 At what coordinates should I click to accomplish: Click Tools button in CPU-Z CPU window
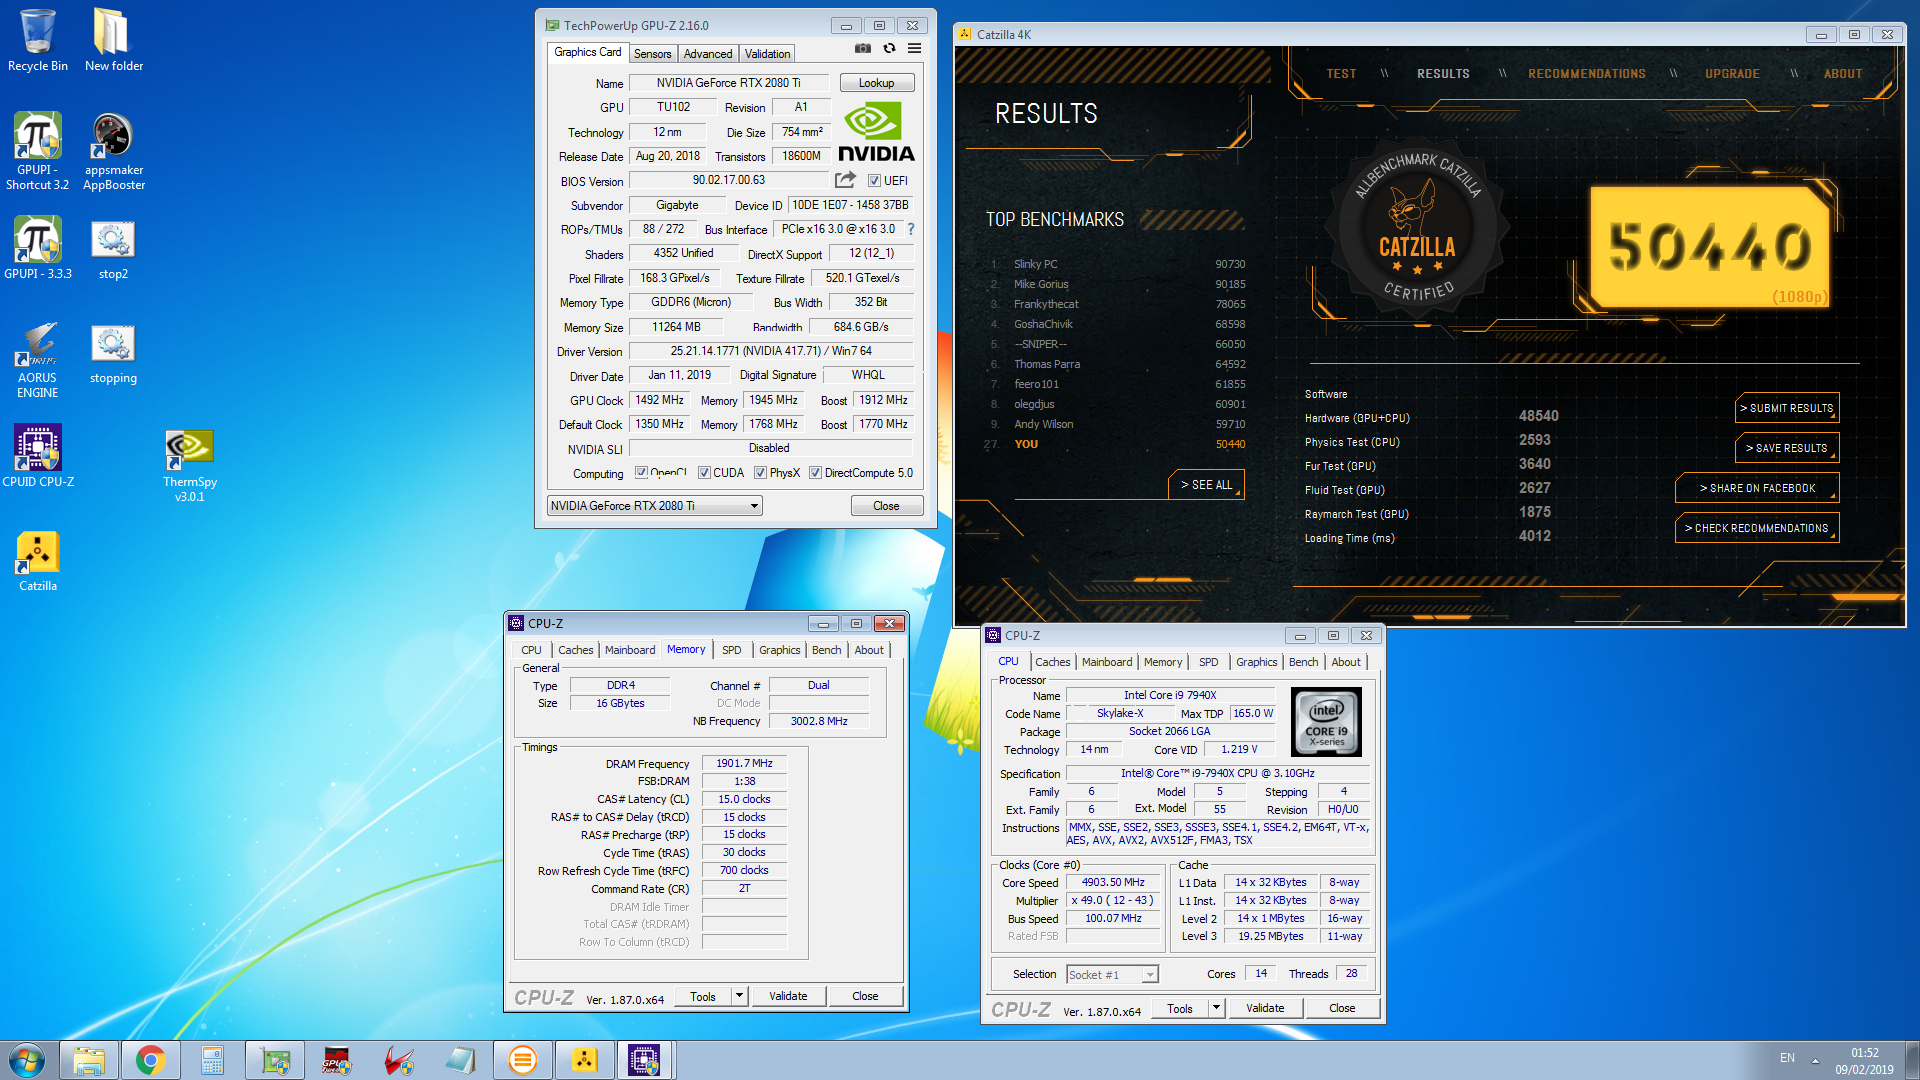[x=1180, y=1008]
